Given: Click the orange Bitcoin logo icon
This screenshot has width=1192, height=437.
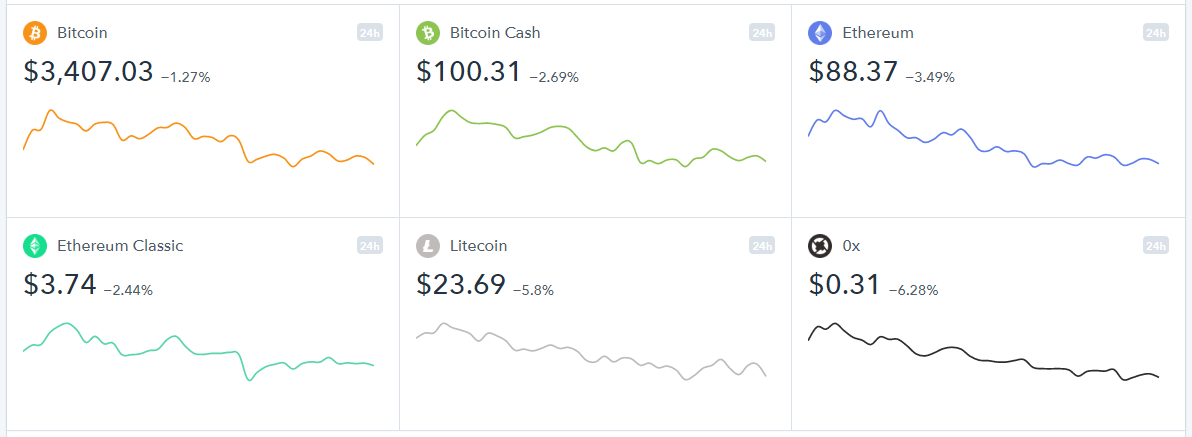Looking at the screenshot, I should [35, 33].
